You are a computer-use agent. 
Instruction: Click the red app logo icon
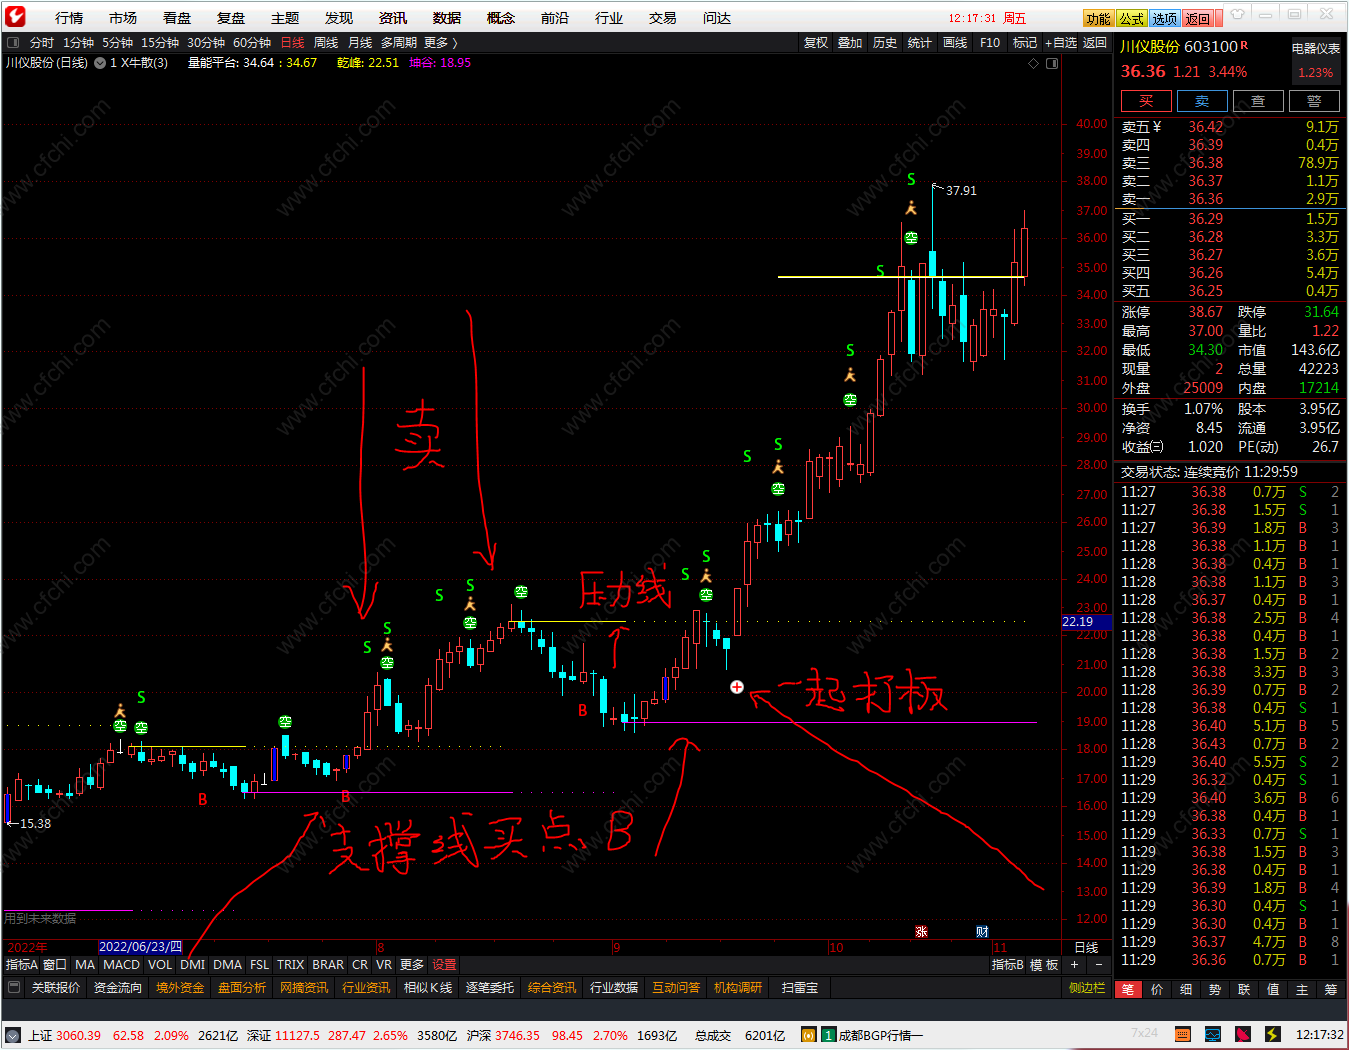coord(15,17)
